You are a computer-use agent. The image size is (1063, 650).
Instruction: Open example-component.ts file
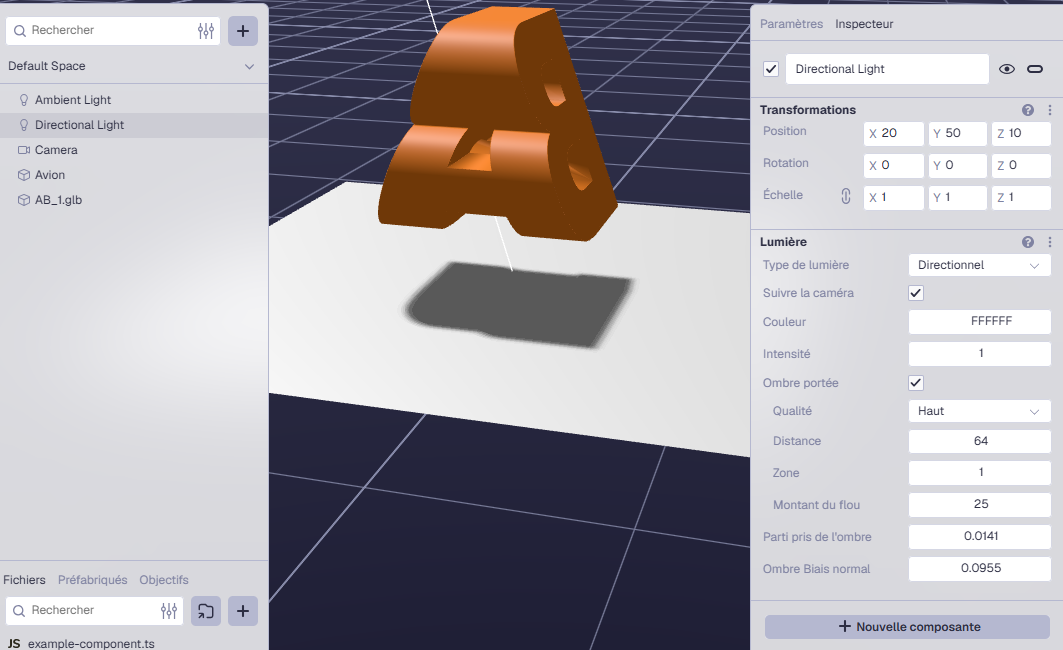click(91, 643)
